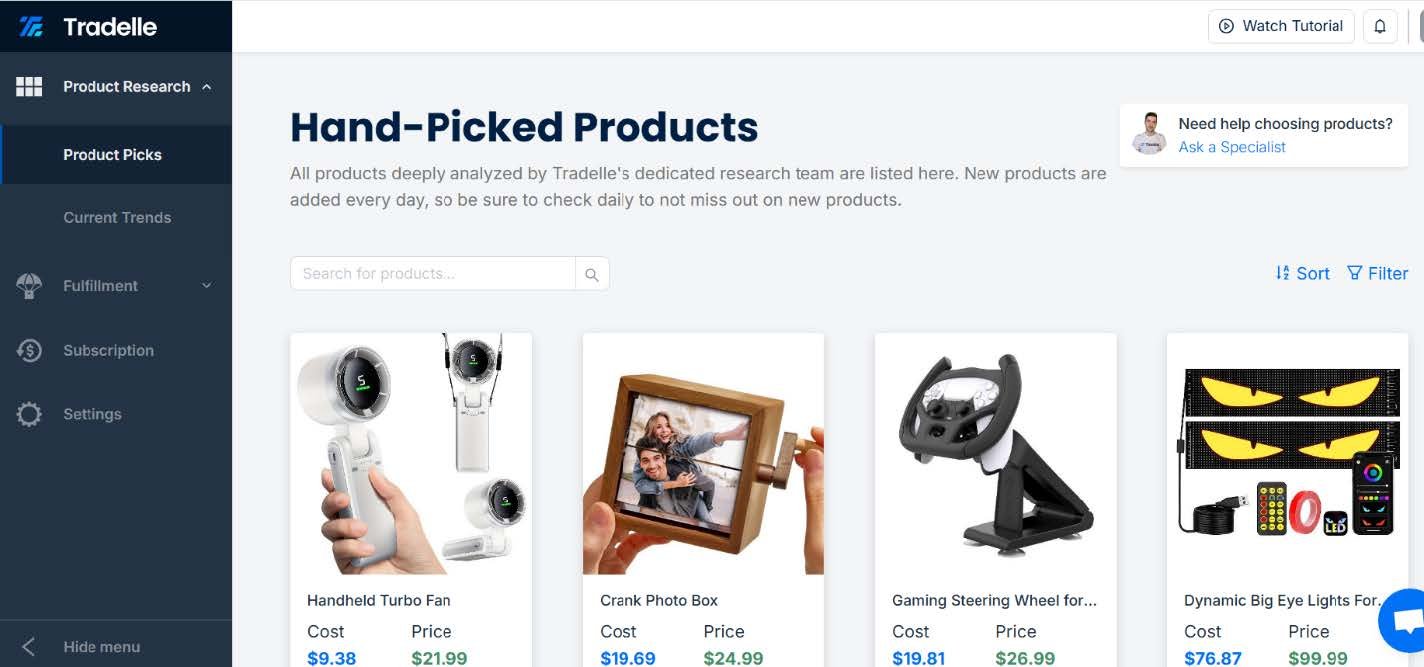1424x667 pixels.
Task: Open the Gaming Steering Wheel product image
Action: [x=995, y=454]
